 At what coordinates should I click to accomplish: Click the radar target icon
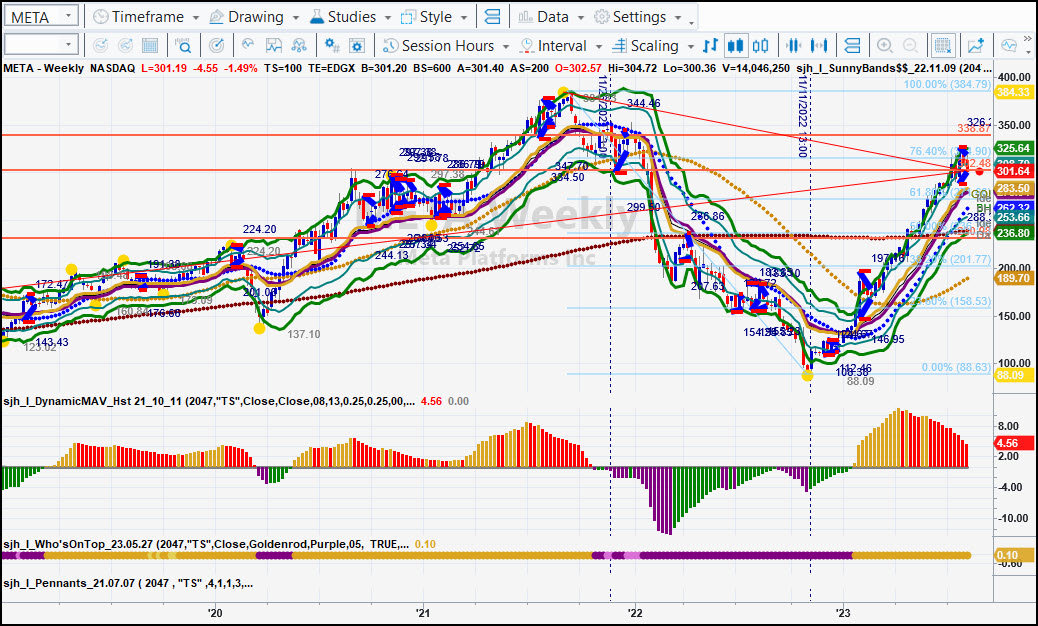[x=216, y=46]
